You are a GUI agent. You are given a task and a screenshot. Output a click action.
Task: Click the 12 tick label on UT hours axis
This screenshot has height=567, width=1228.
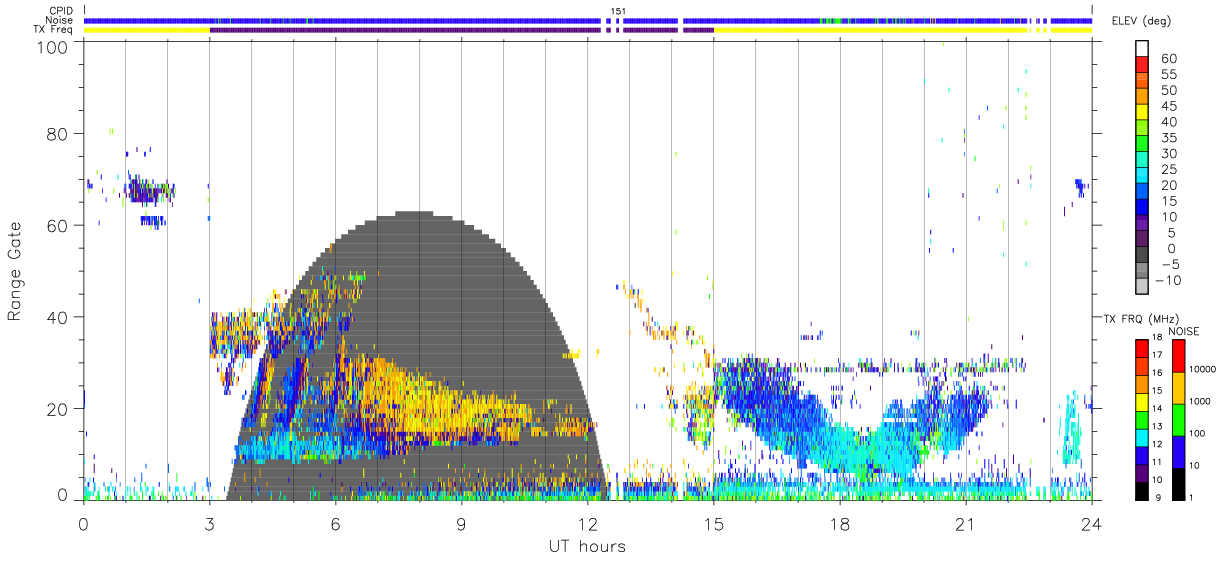[x=587, y=523]
